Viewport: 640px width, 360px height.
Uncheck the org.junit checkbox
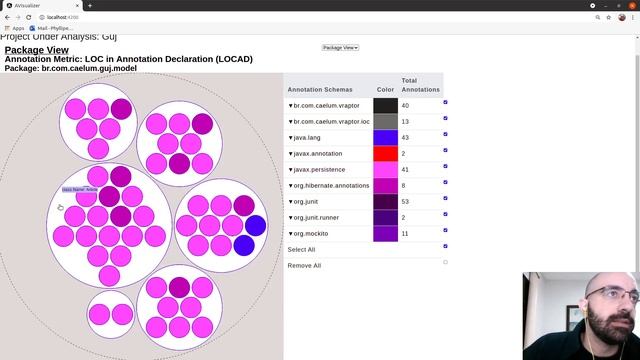(445, 198)
